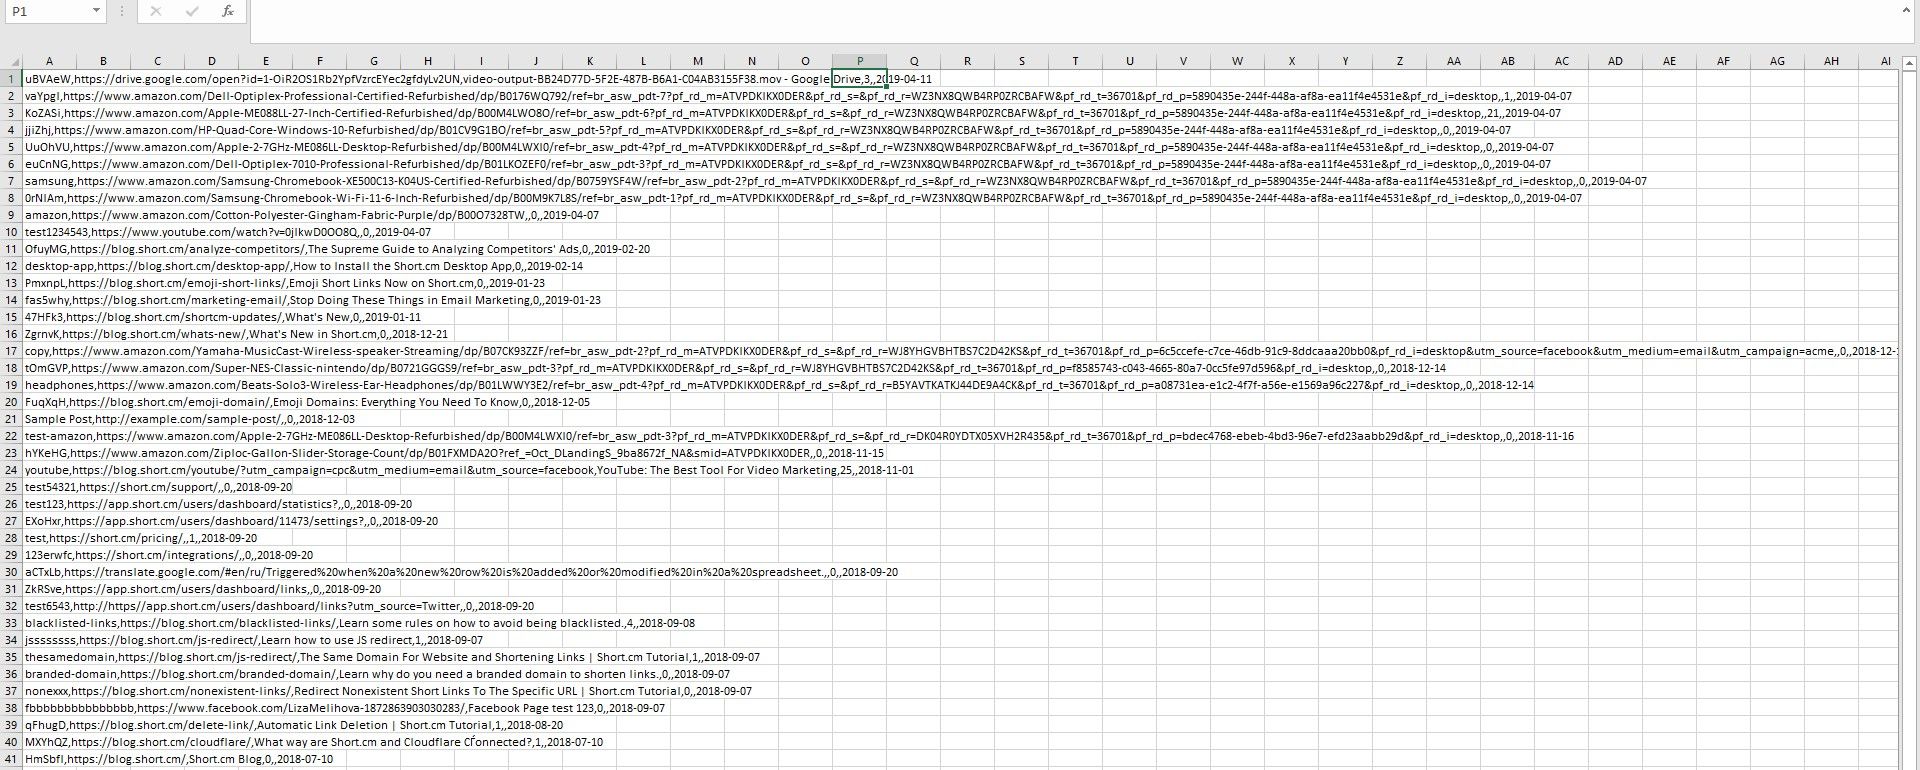Viewport: 1920px width, 770px height.
Task: Click the FuqXqH emoji-domain row
Action: [x=307, y=402]
